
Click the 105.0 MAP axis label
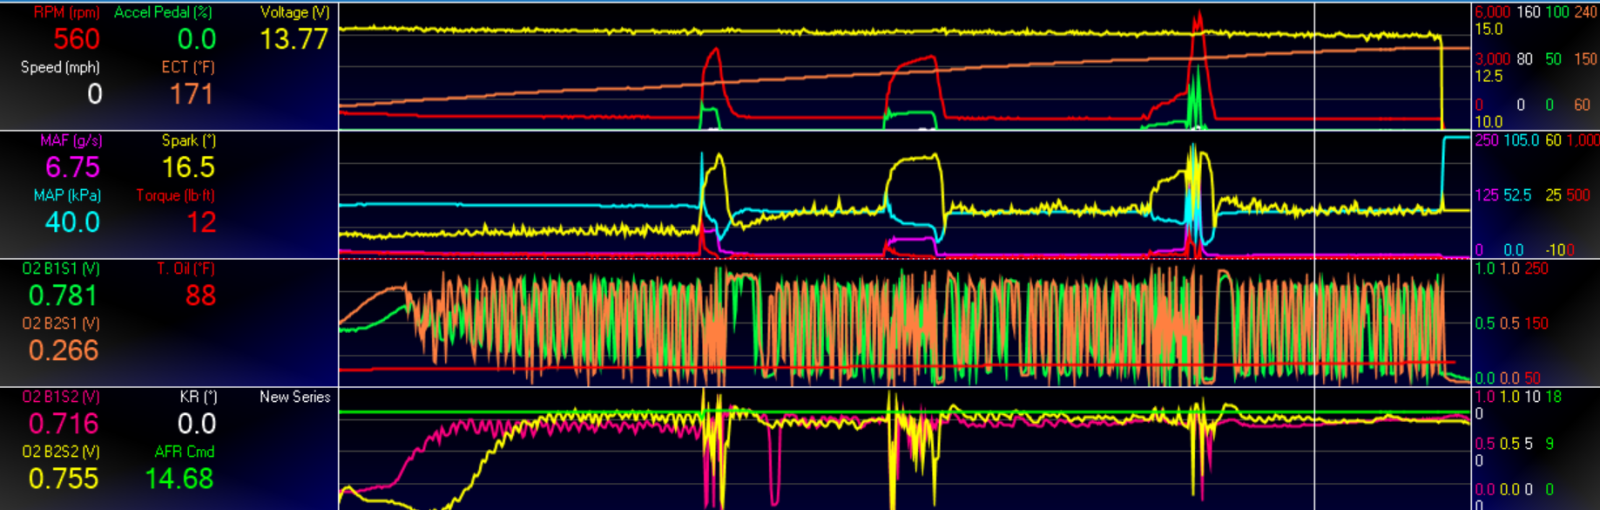[x=1521, y=140]
